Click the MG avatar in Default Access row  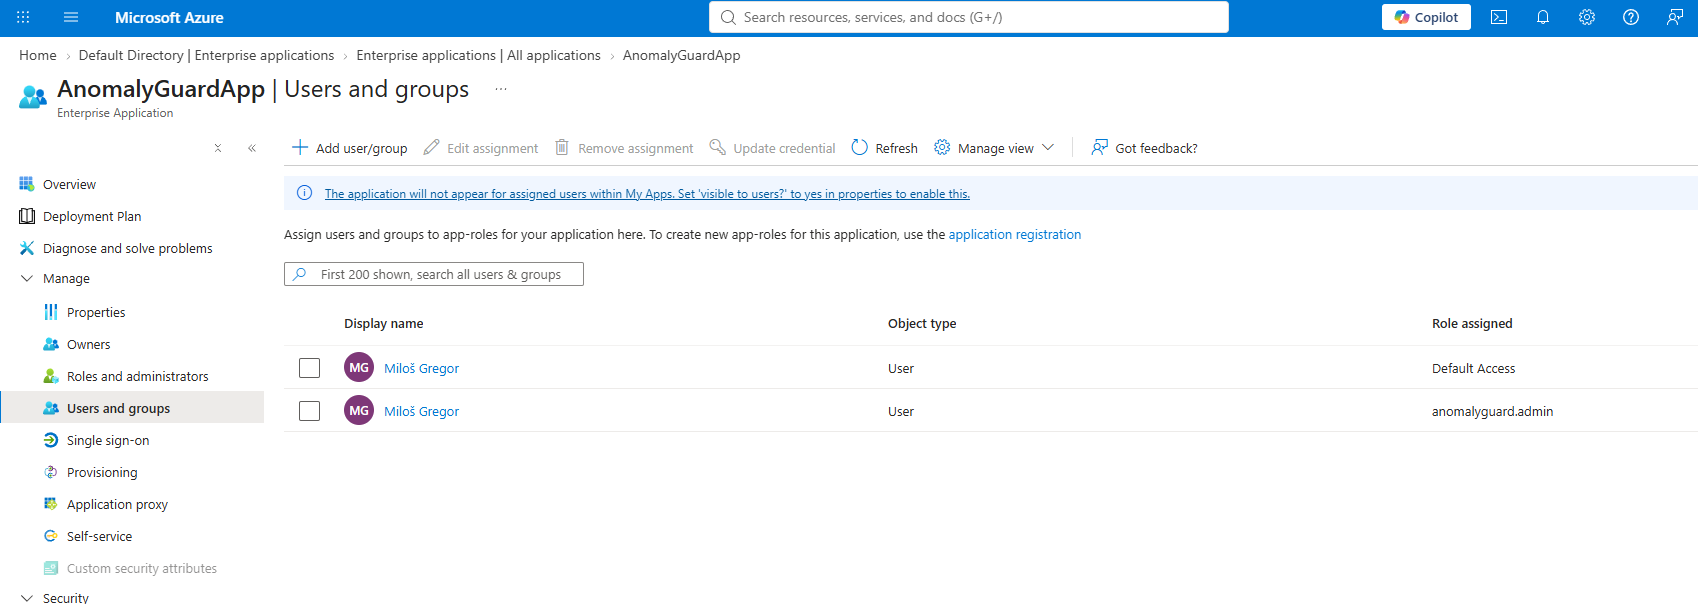(359, 367)
